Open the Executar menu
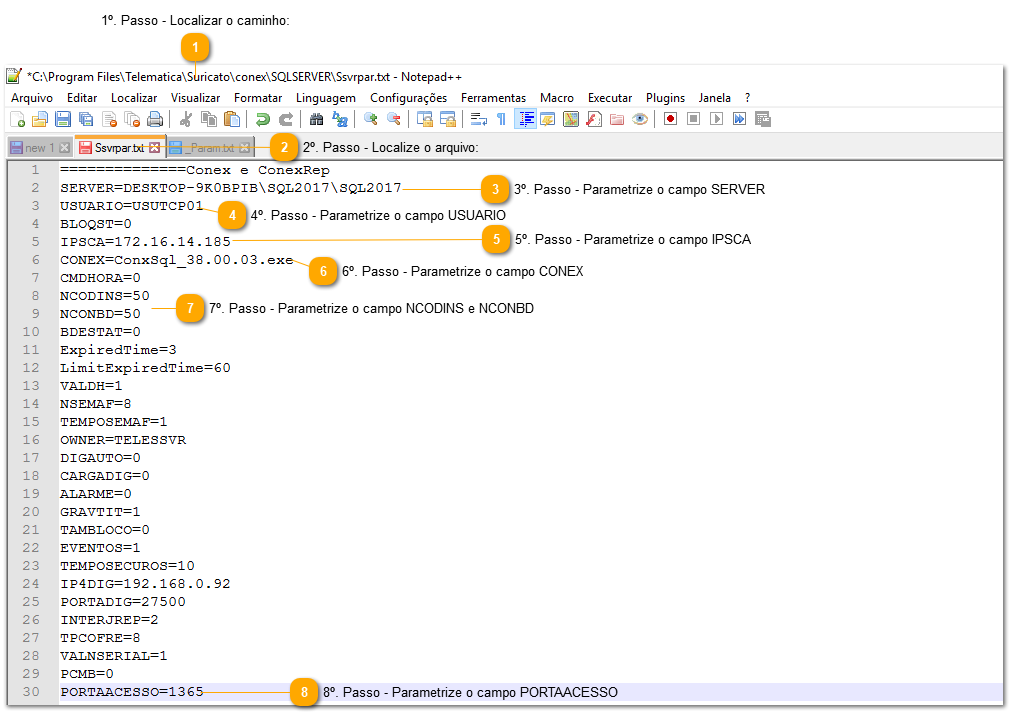Viewport: 1012px width, 717px height. [x=610, y=98]
